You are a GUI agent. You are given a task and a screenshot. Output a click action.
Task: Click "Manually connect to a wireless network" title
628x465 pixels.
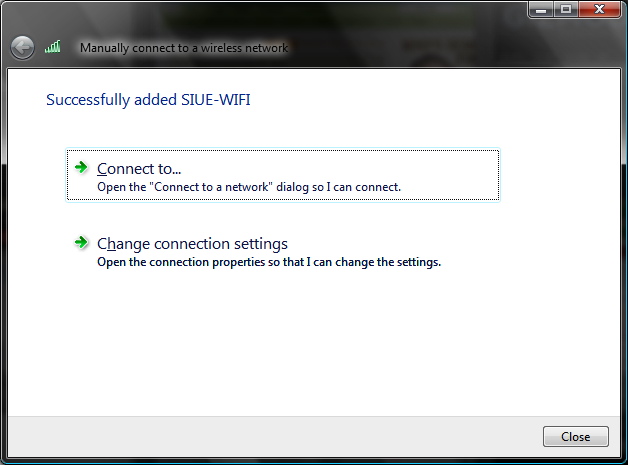click(x=183, y=47)
